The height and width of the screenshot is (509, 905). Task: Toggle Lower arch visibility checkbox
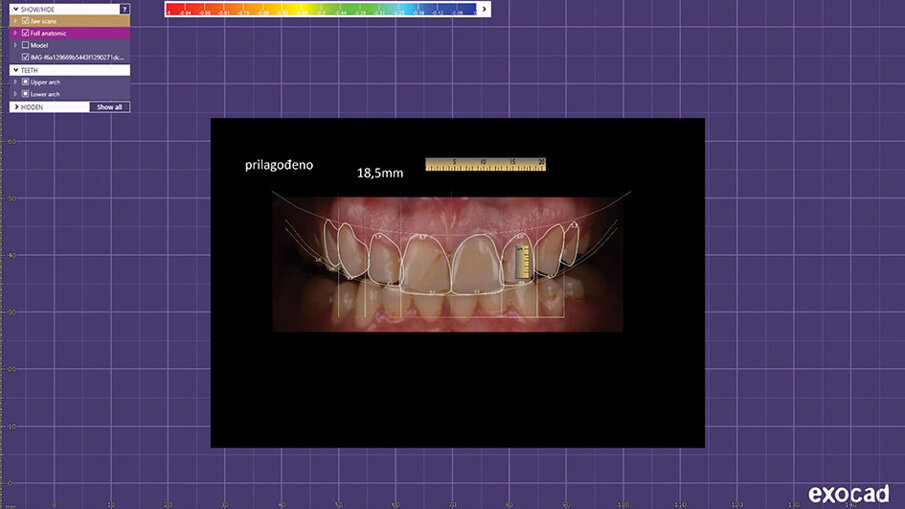click(25, 94)
